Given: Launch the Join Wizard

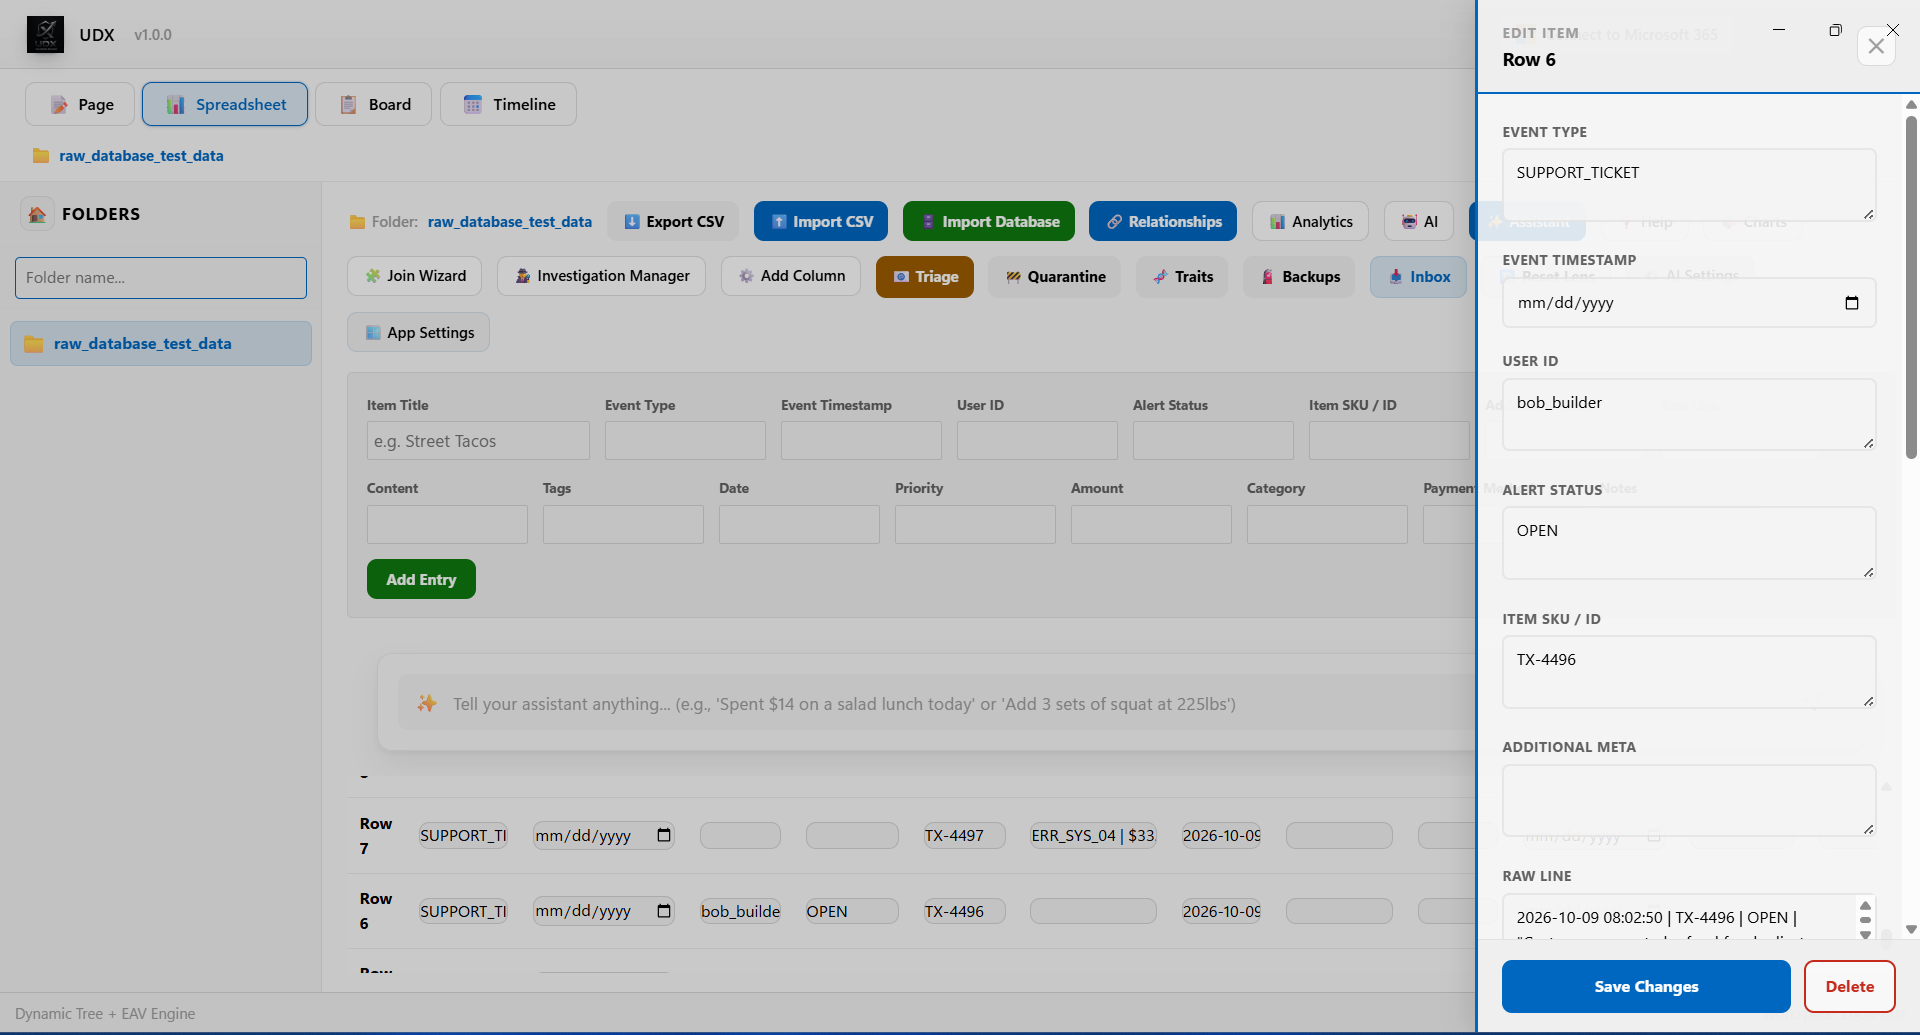Looking at the screenshot, I should tap(414, 276).
